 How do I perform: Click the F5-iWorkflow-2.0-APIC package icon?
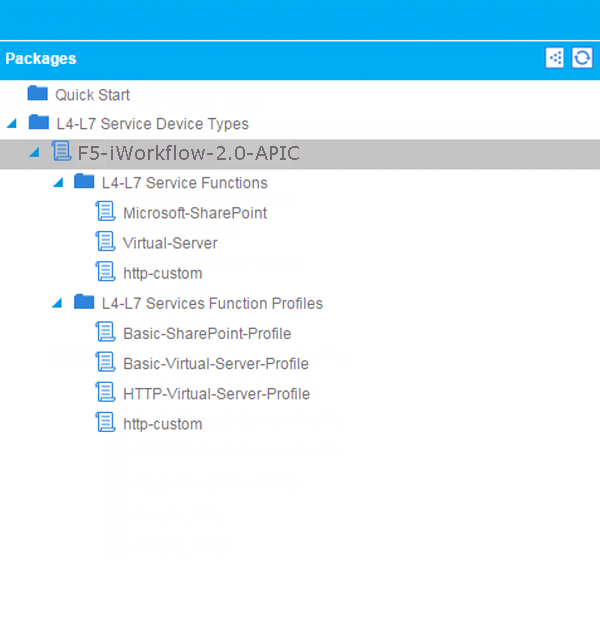click(x=61, y=152)
